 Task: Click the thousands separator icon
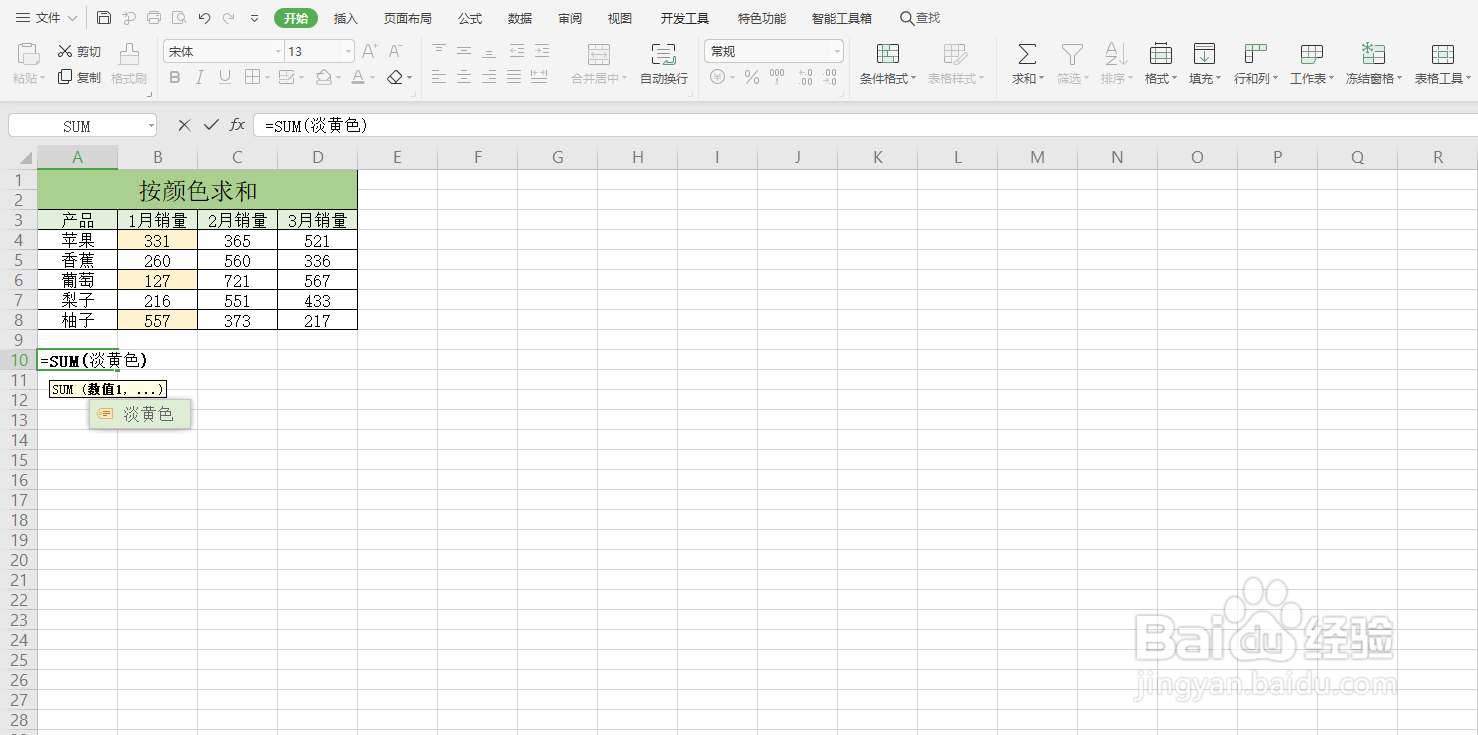click(x=777, y=77)
